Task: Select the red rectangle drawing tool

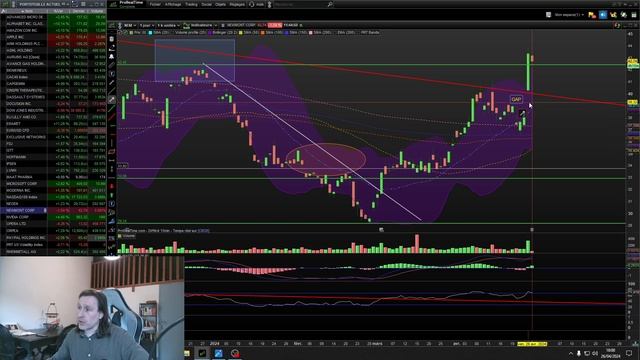Action: coord(111,151)
